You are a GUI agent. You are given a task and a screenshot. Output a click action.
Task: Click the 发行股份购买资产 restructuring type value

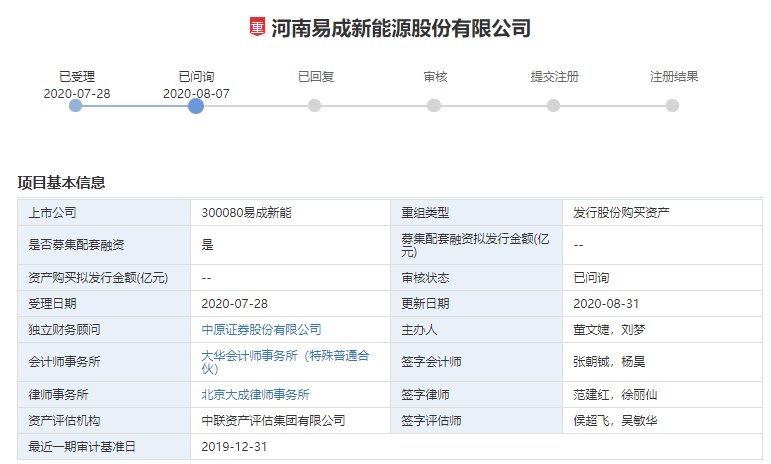pyautogui.click(x=621, y=212)
